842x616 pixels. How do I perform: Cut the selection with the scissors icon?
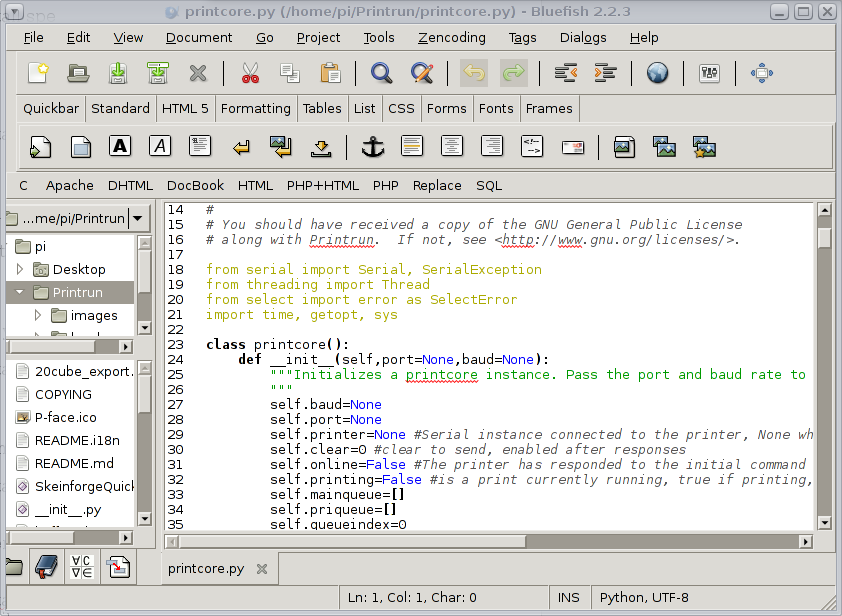(250, 73)
